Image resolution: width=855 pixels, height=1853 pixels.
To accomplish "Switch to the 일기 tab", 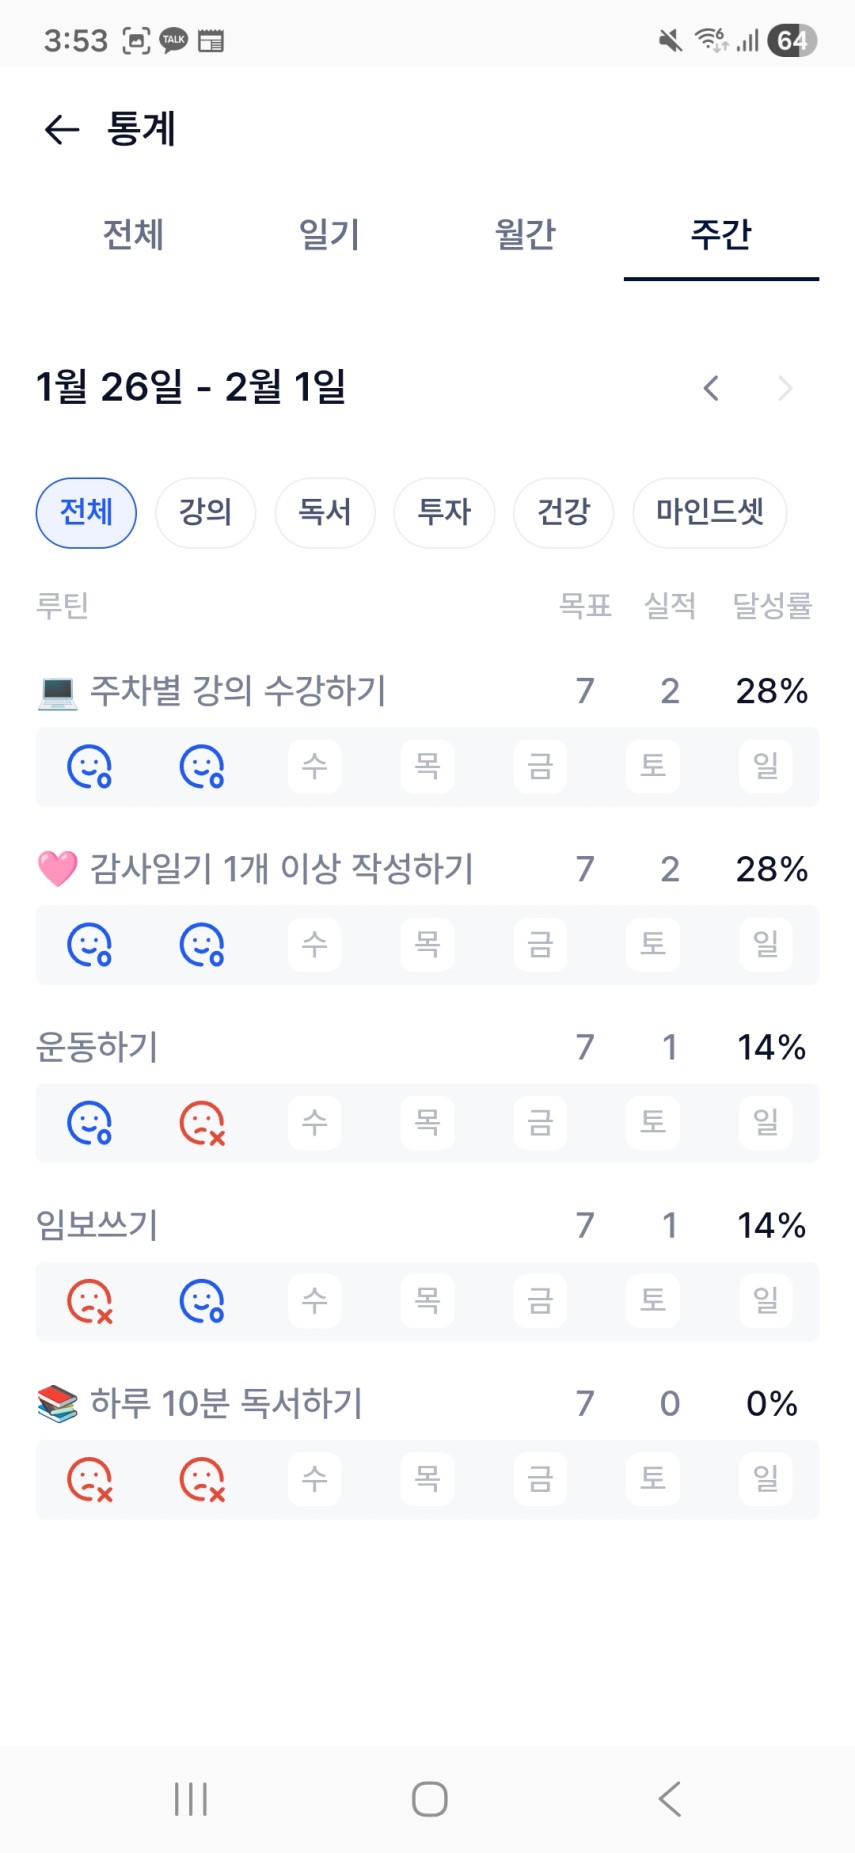I will [x=329, y=235].
